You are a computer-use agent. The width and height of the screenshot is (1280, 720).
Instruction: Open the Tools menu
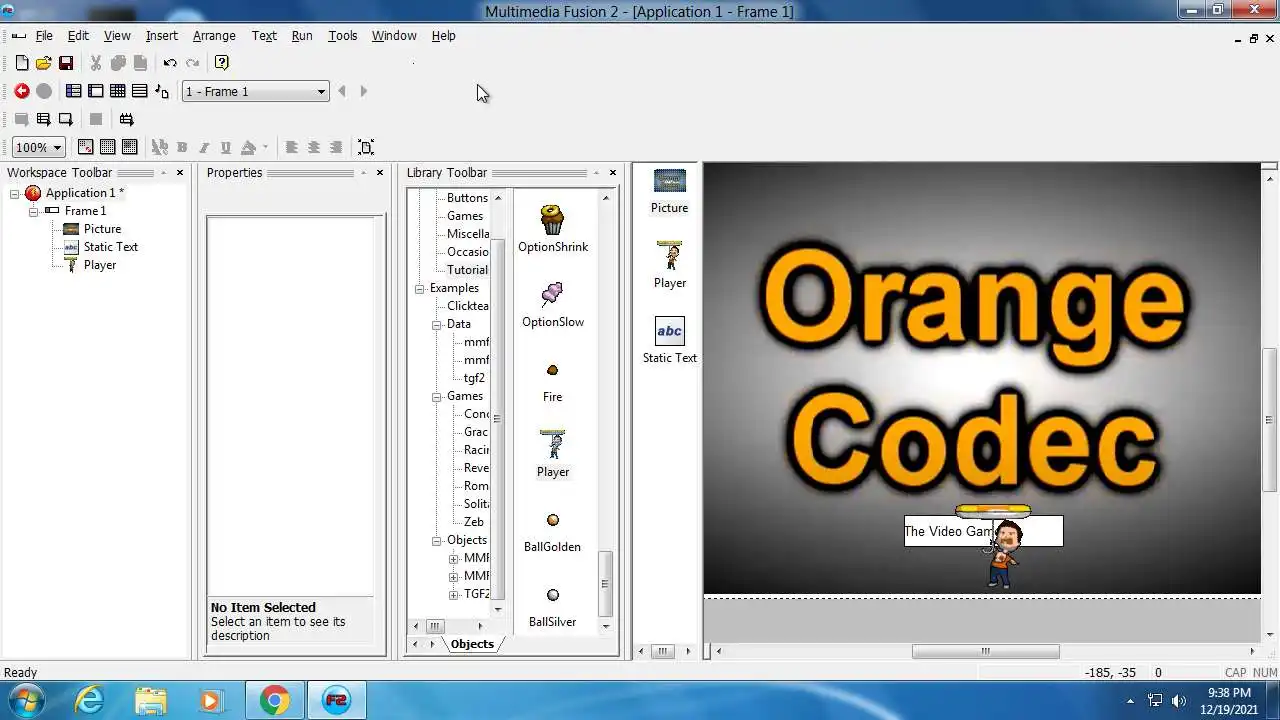(342, 35)
